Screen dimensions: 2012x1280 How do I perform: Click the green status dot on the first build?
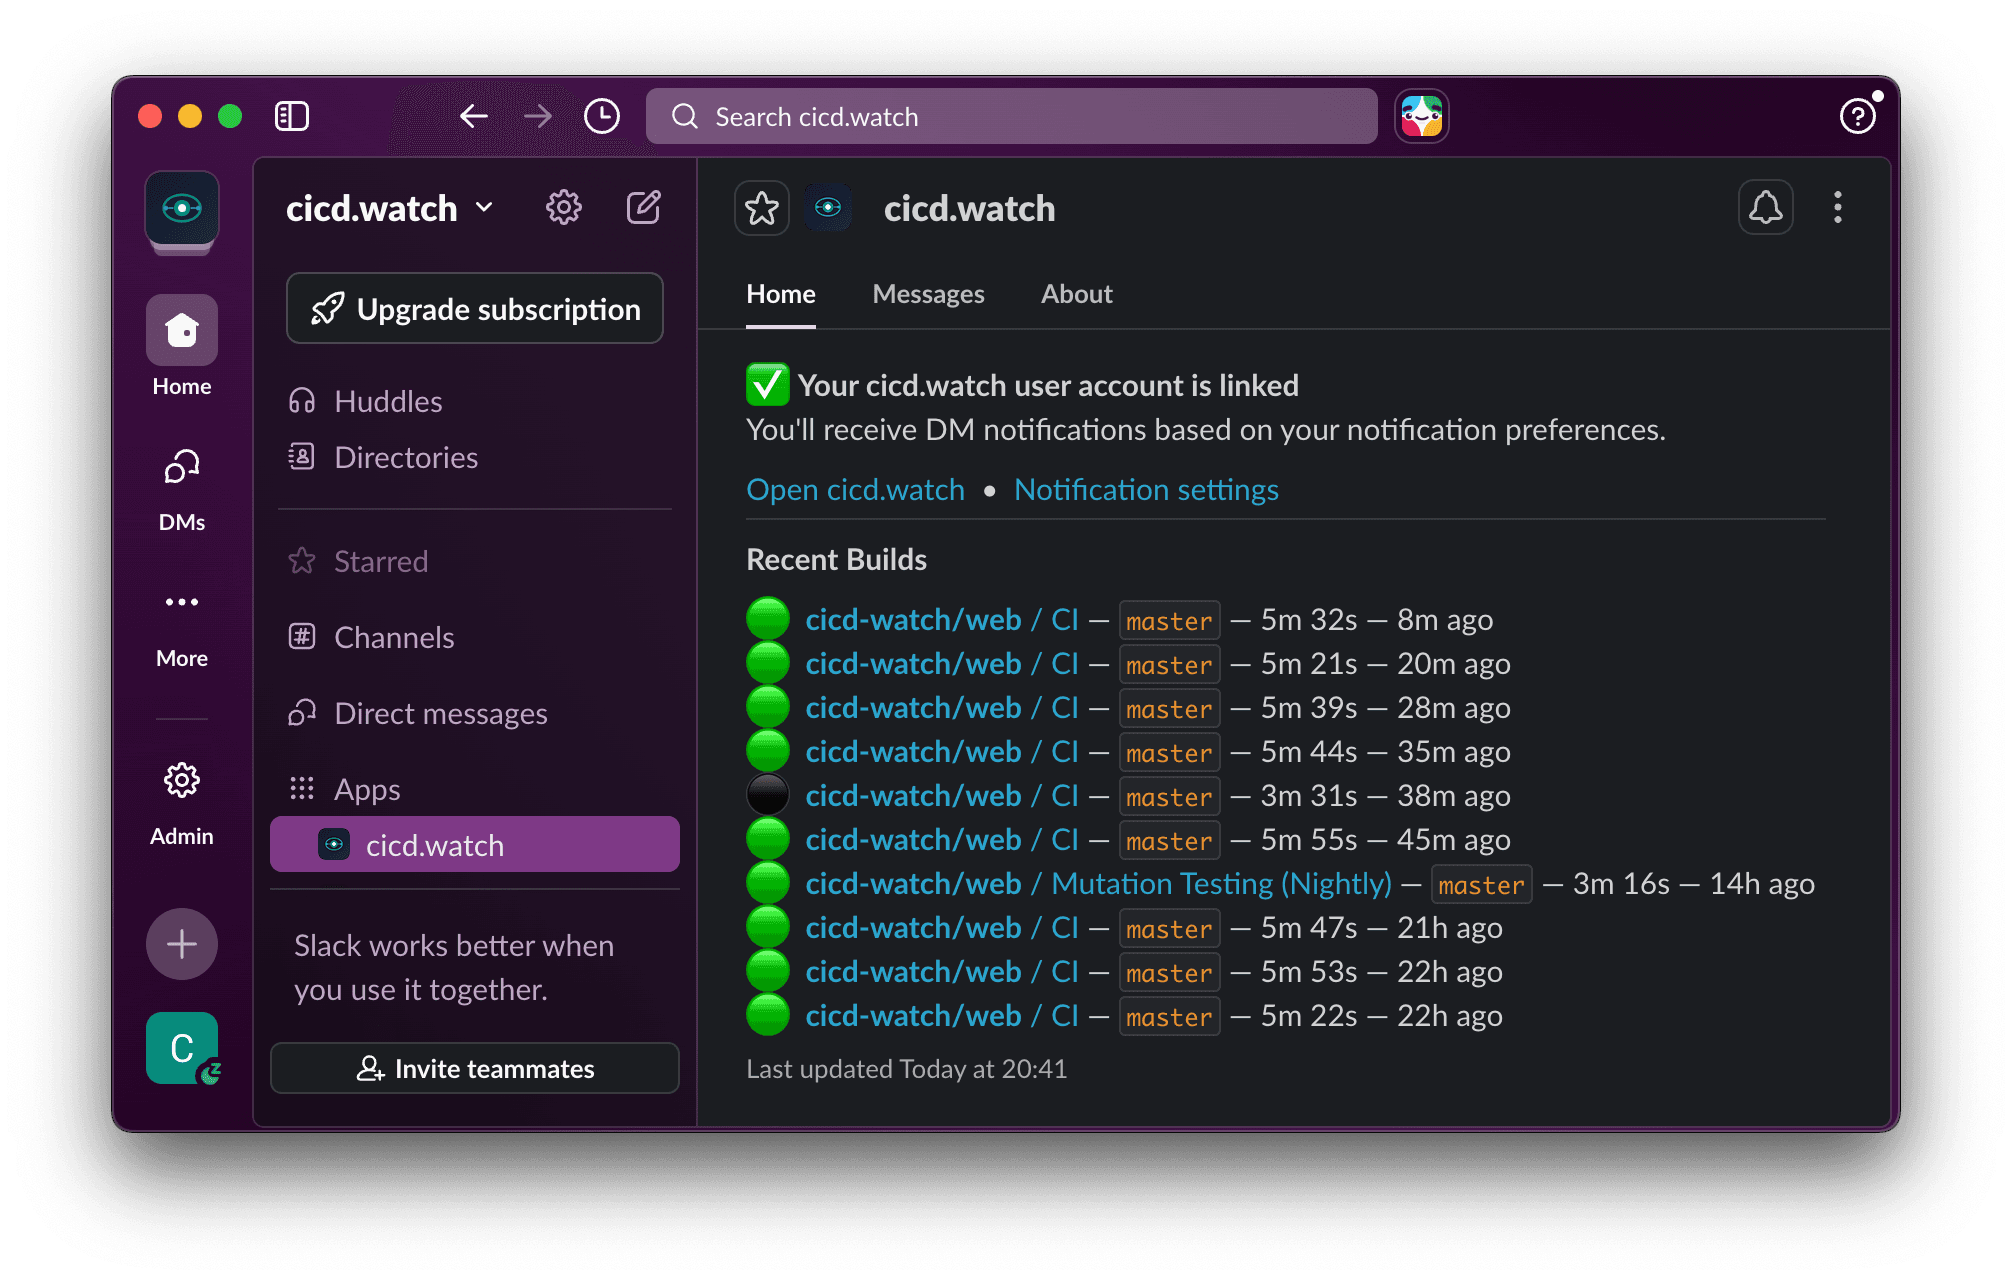767,619
